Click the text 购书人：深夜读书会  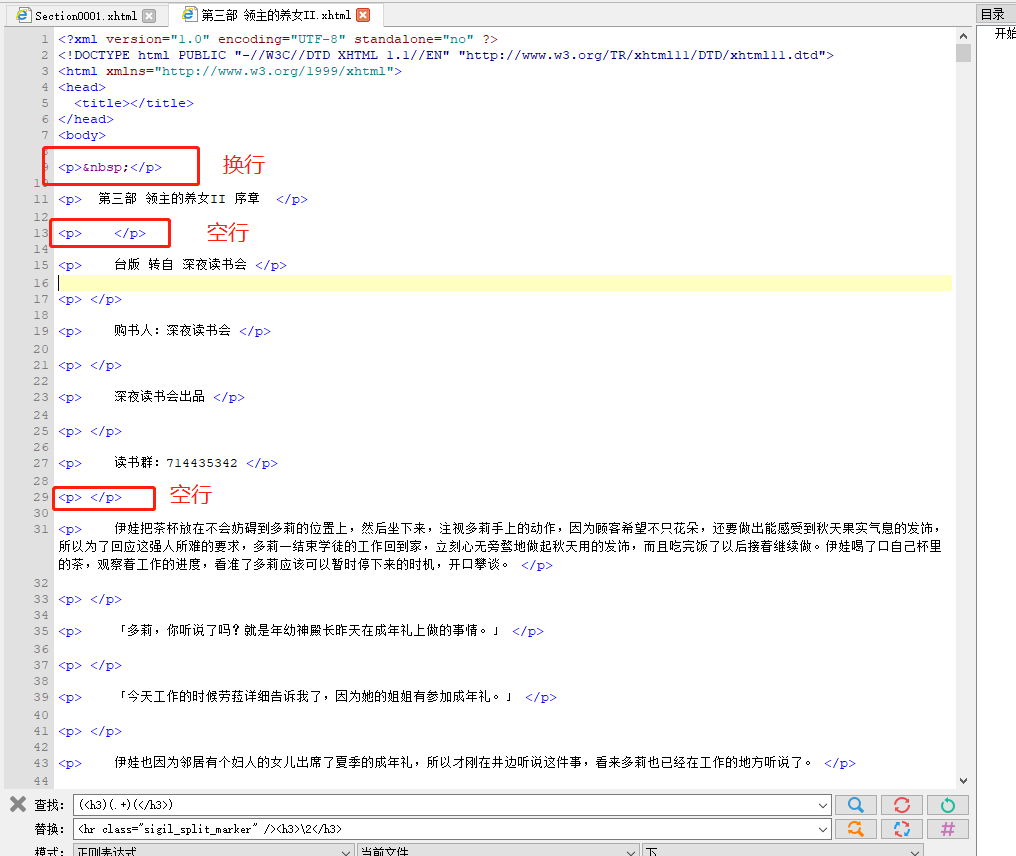click(172, 330)
